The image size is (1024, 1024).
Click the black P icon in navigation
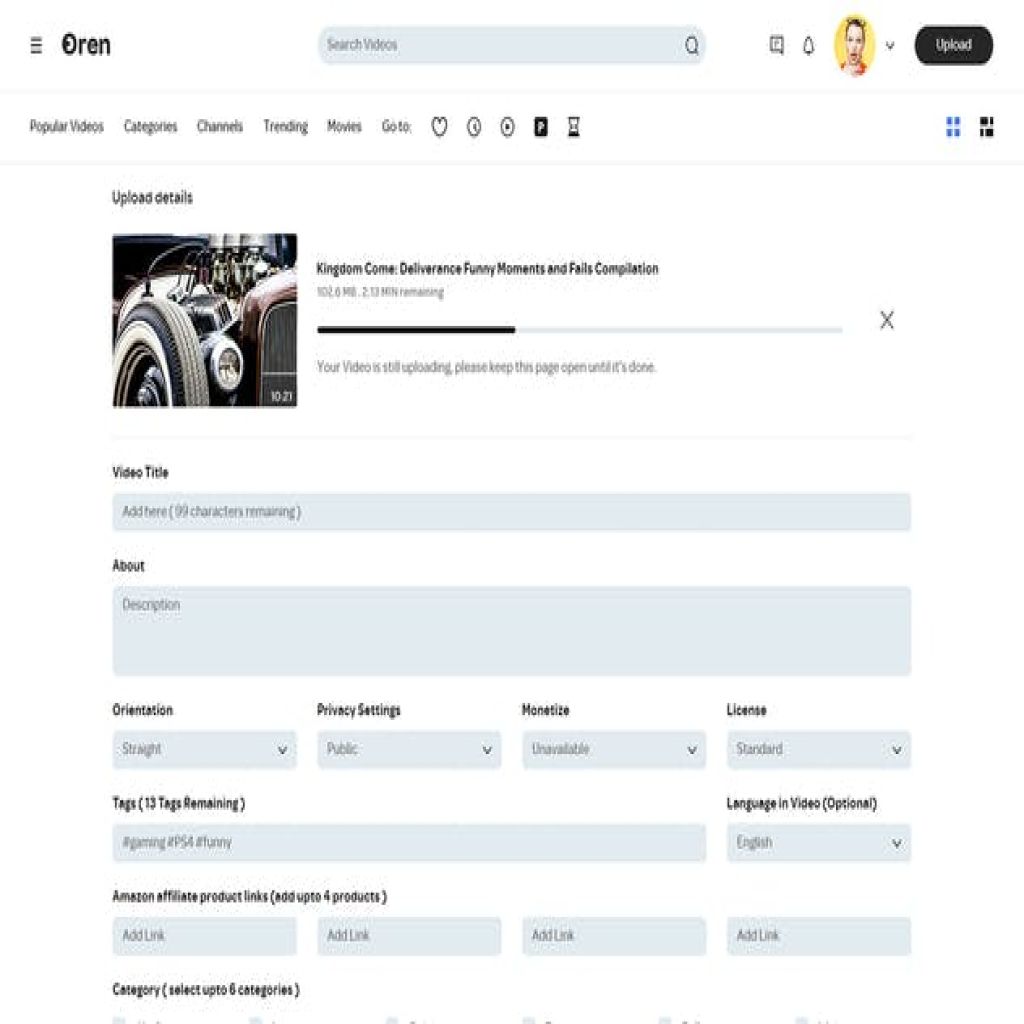click(x=541, y=127)
